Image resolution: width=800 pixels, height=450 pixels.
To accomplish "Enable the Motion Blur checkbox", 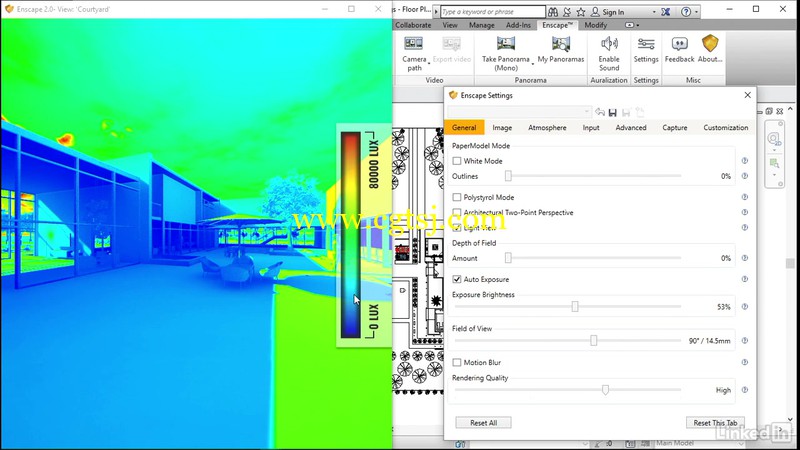I will click(457, 362).
